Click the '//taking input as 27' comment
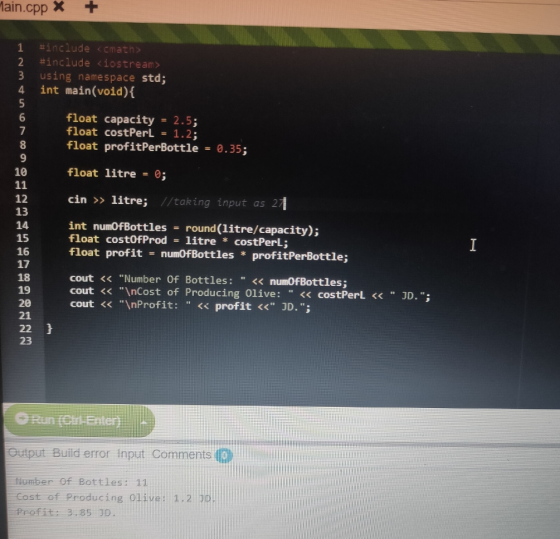Viewport: 560px width, 539px height. pyautogui.click(x=222, y=203)
